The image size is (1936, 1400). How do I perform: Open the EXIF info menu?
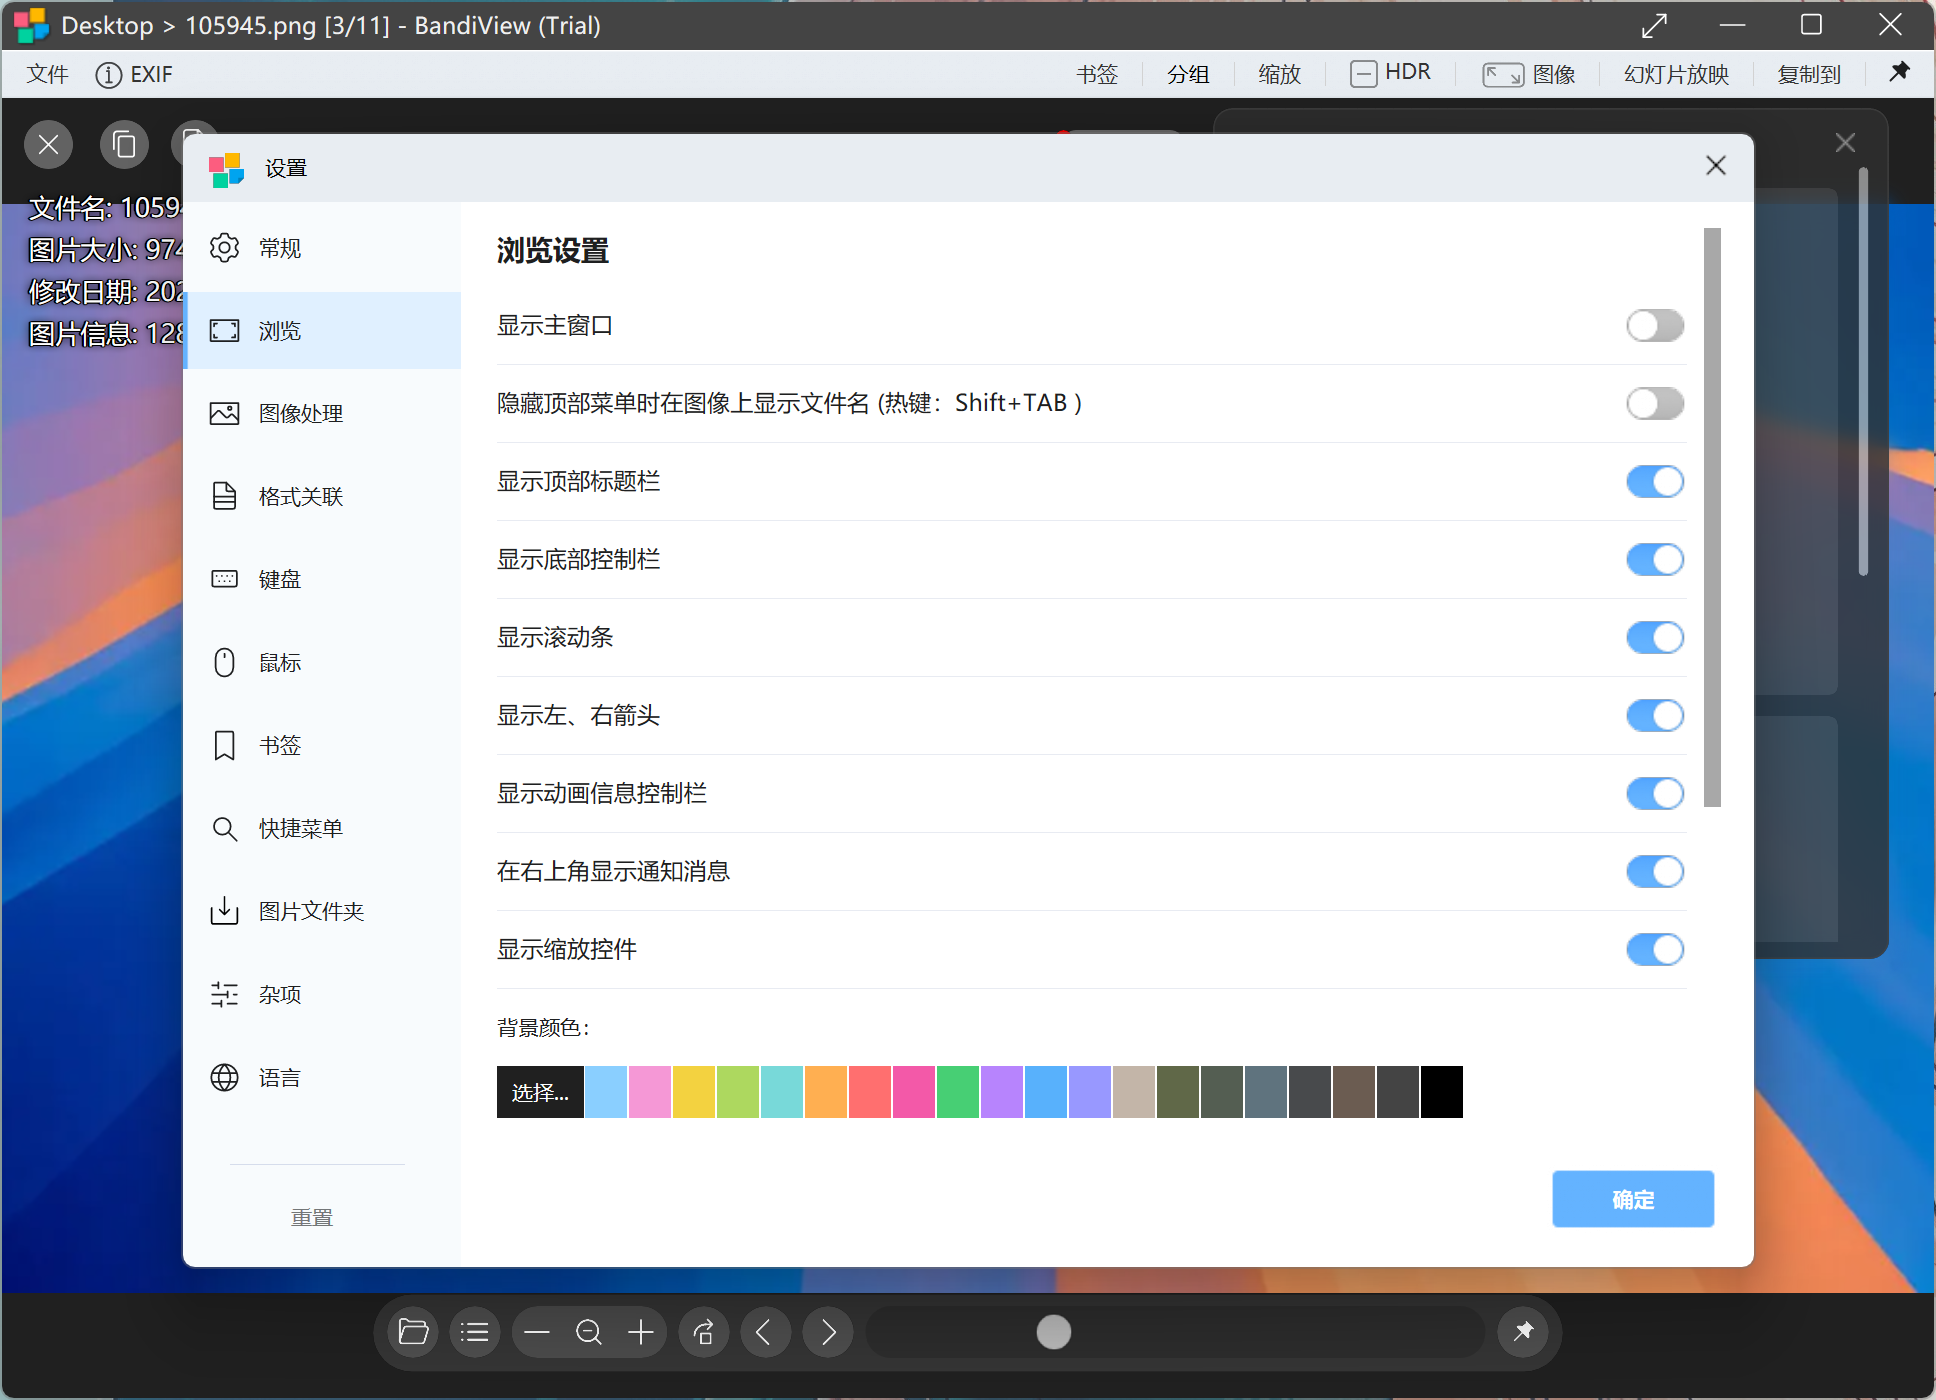(134, 74)
